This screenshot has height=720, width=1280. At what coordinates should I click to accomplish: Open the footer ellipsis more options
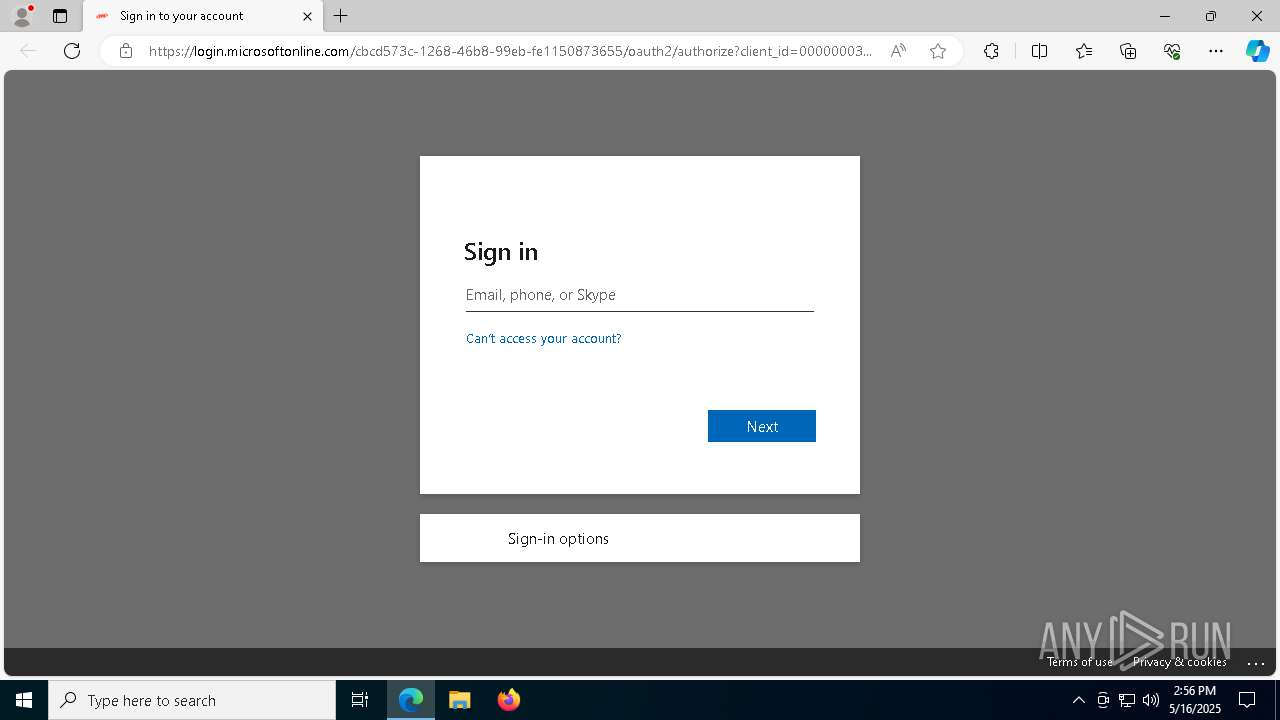point(1257,662)
